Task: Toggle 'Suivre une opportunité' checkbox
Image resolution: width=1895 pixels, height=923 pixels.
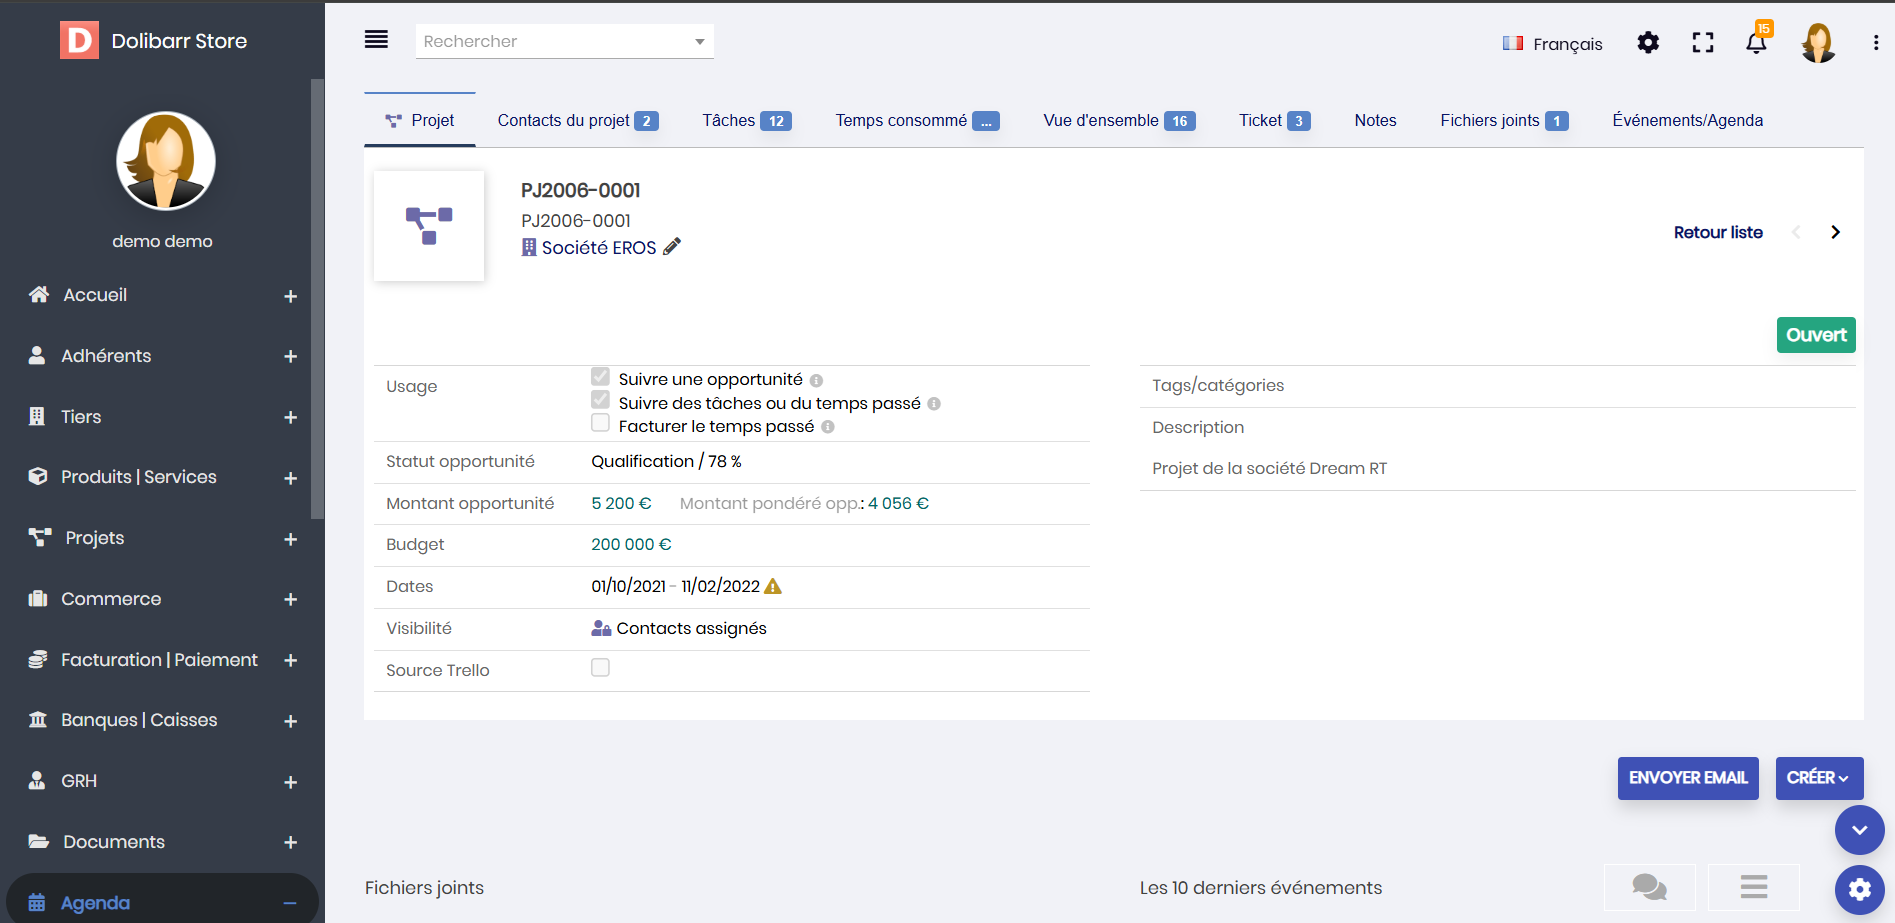Action: tap(600, 377)
